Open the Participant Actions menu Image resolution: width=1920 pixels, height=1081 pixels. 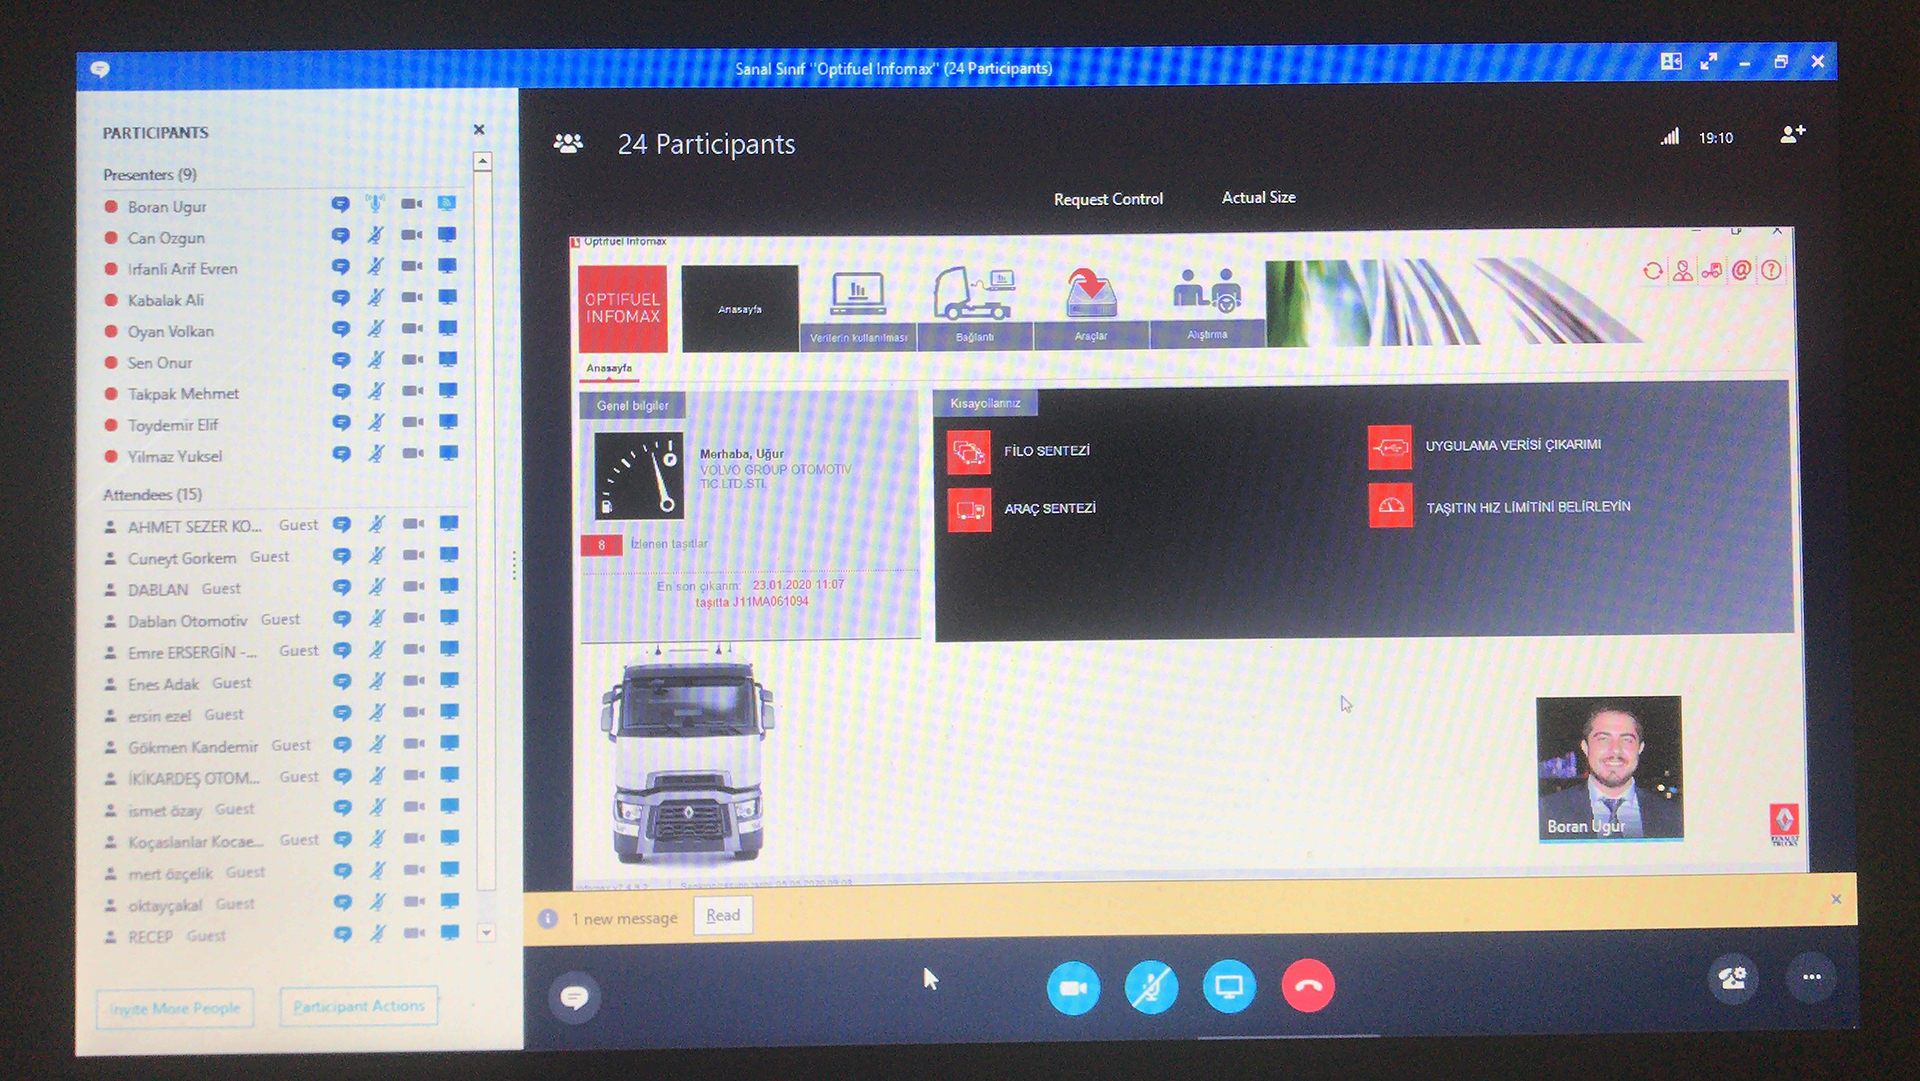pyautogui.click(x=358, y=1006)
